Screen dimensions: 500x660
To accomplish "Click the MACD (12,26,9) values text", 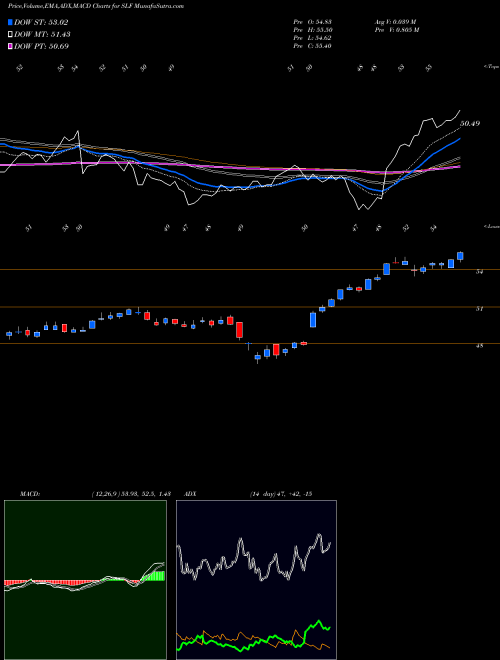I will (131, 494).
